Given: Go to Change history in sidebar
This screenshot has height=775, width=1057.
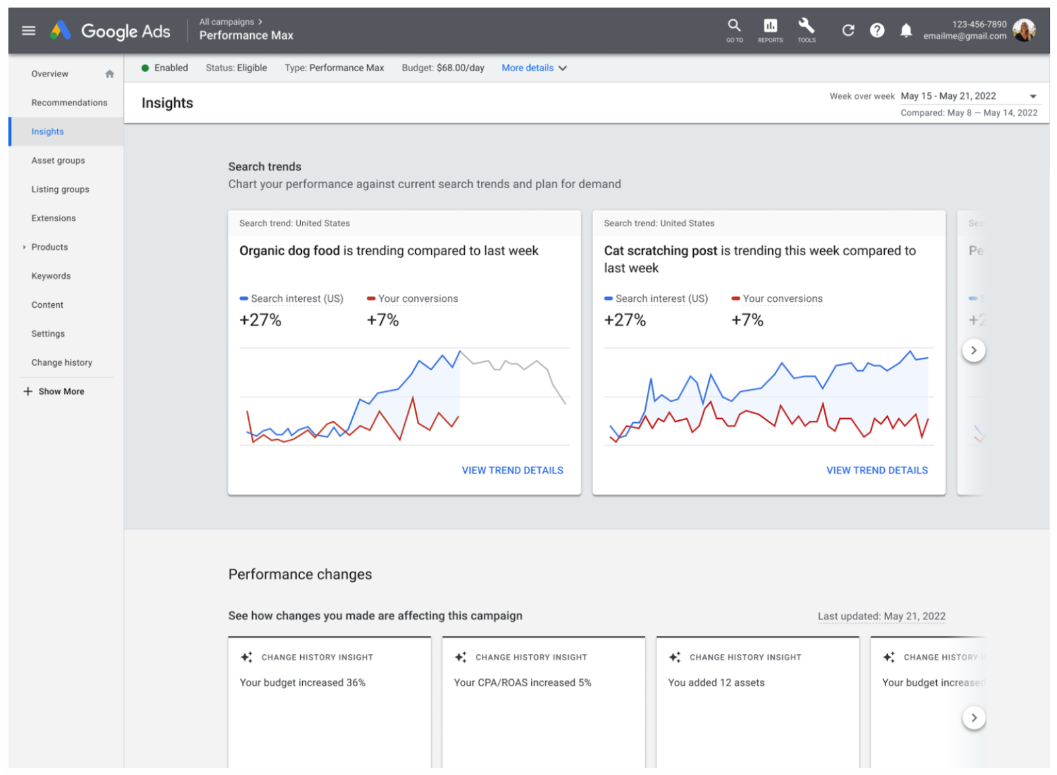Looking at the screenshot, I should [x=62, y=363].
